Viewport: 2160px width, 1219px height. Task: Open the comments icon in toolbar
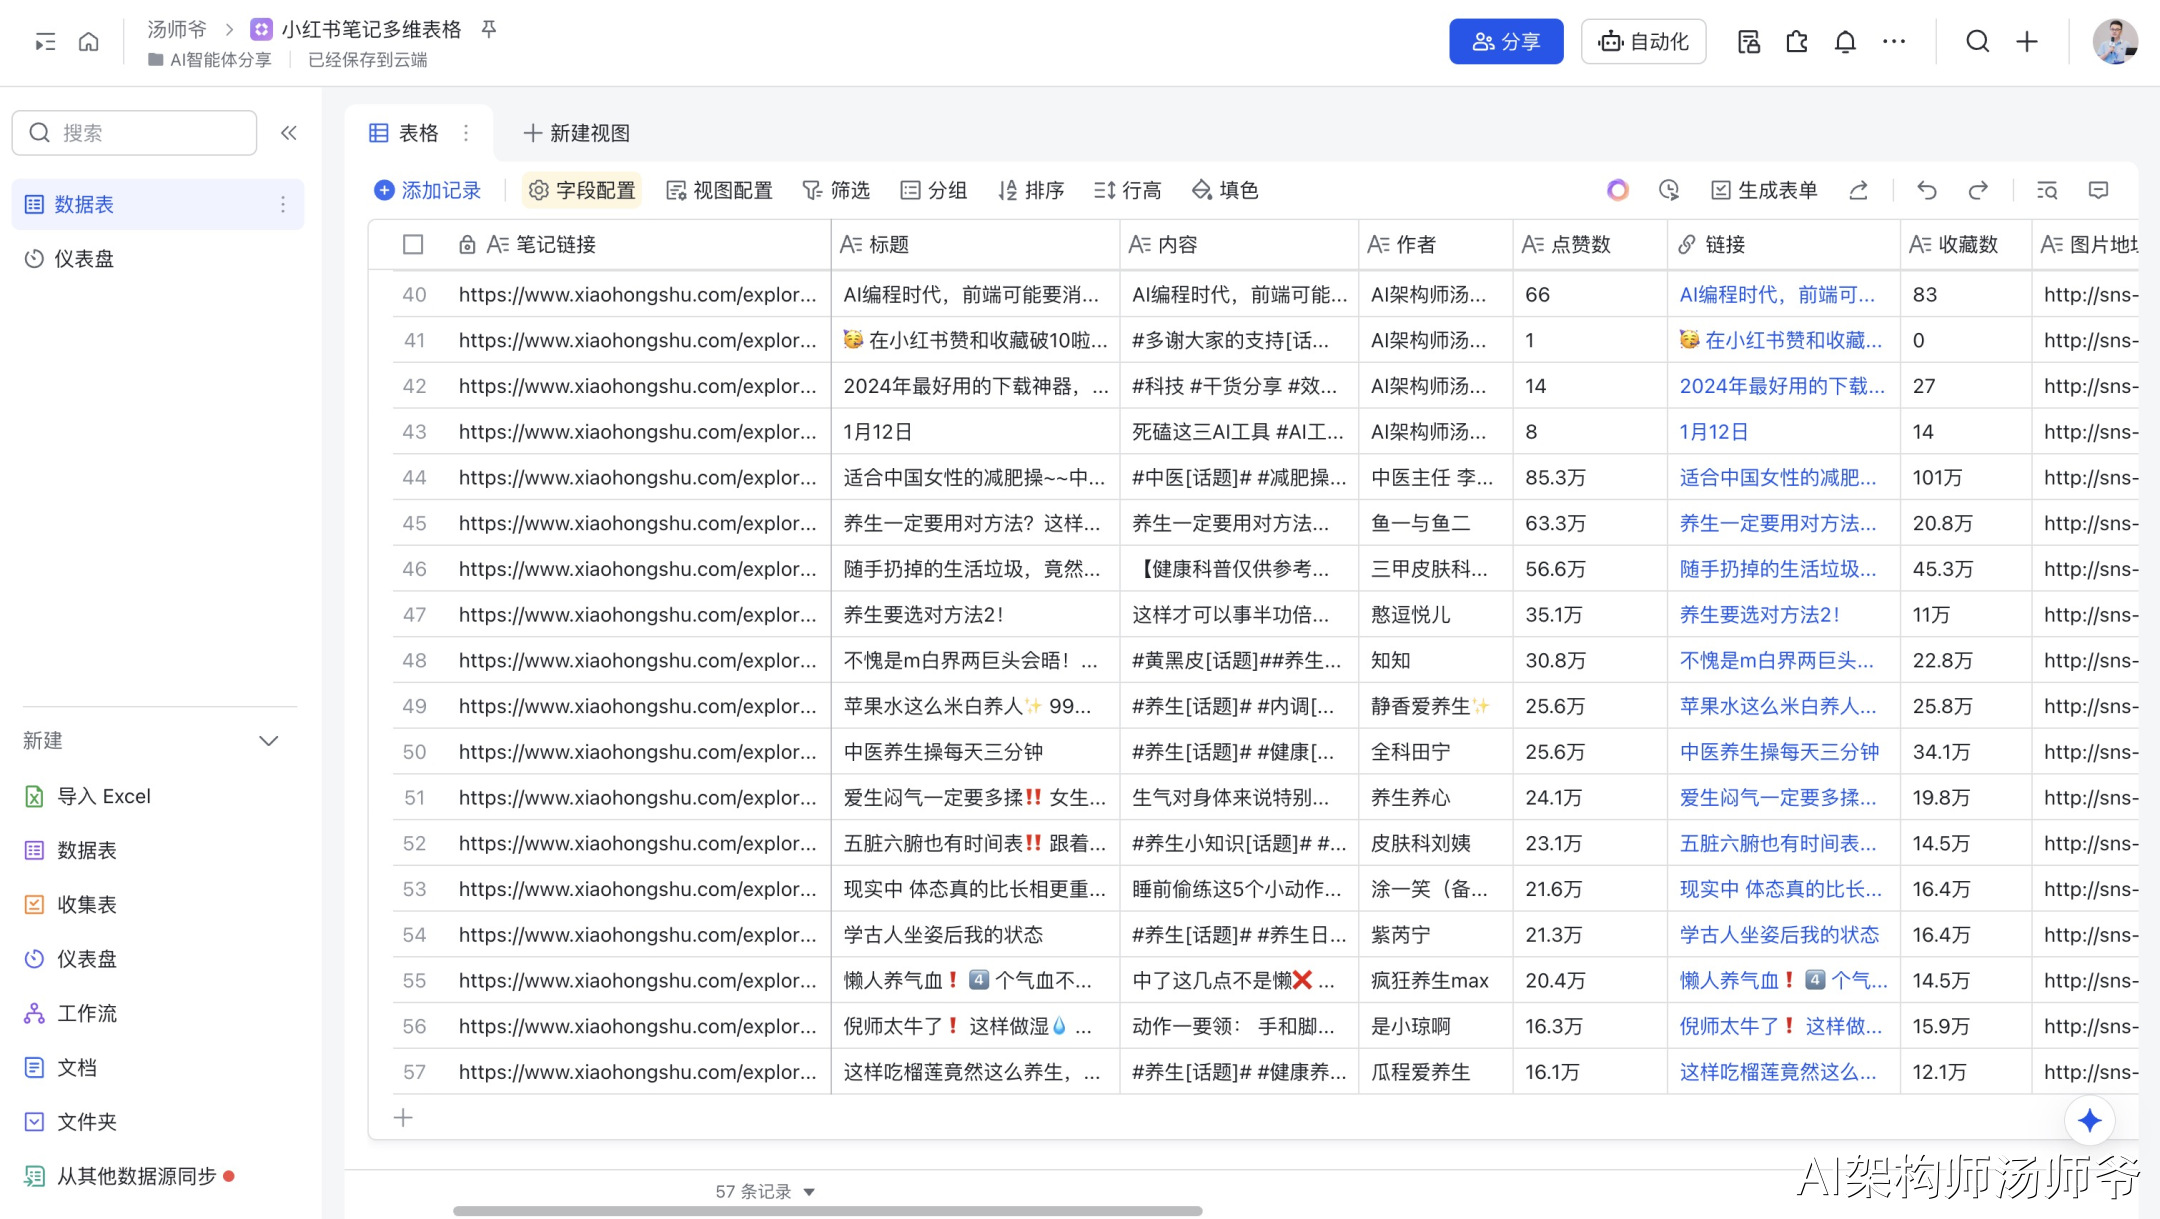coord(2098,190)
